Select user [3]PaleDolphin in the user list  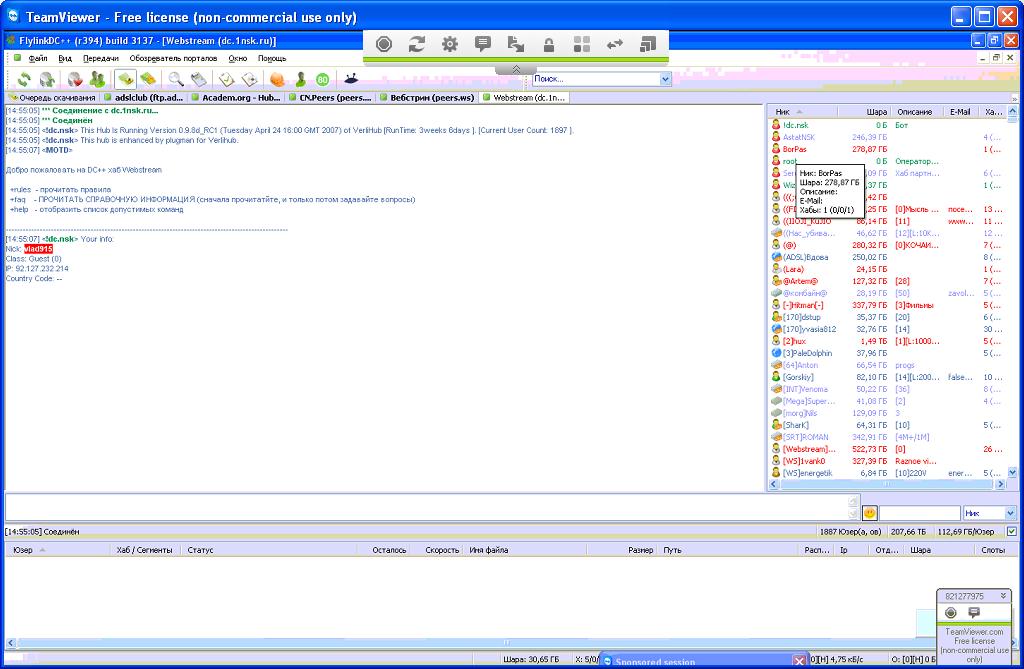pyautogui.click(x=807, y=353)
